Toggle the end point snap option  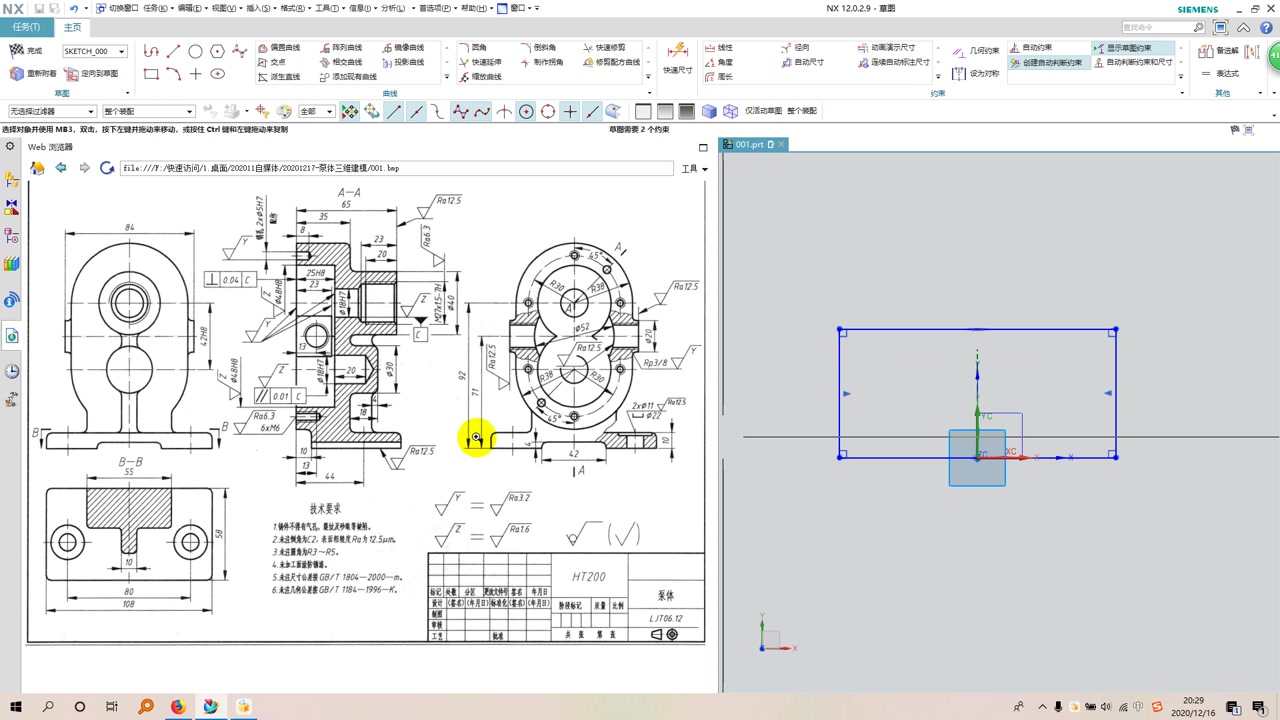pos(394,112)
